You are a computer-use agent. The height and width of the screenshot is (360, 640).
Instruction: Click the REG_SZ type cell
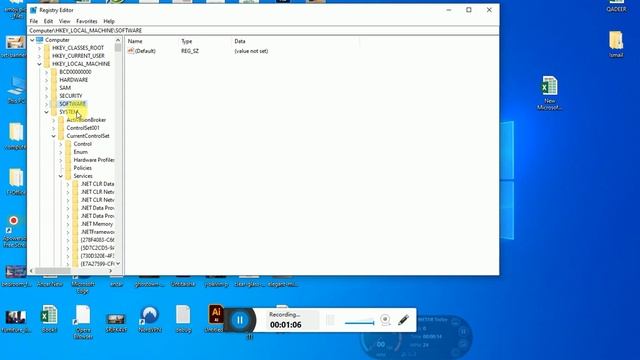click(190, 51)
